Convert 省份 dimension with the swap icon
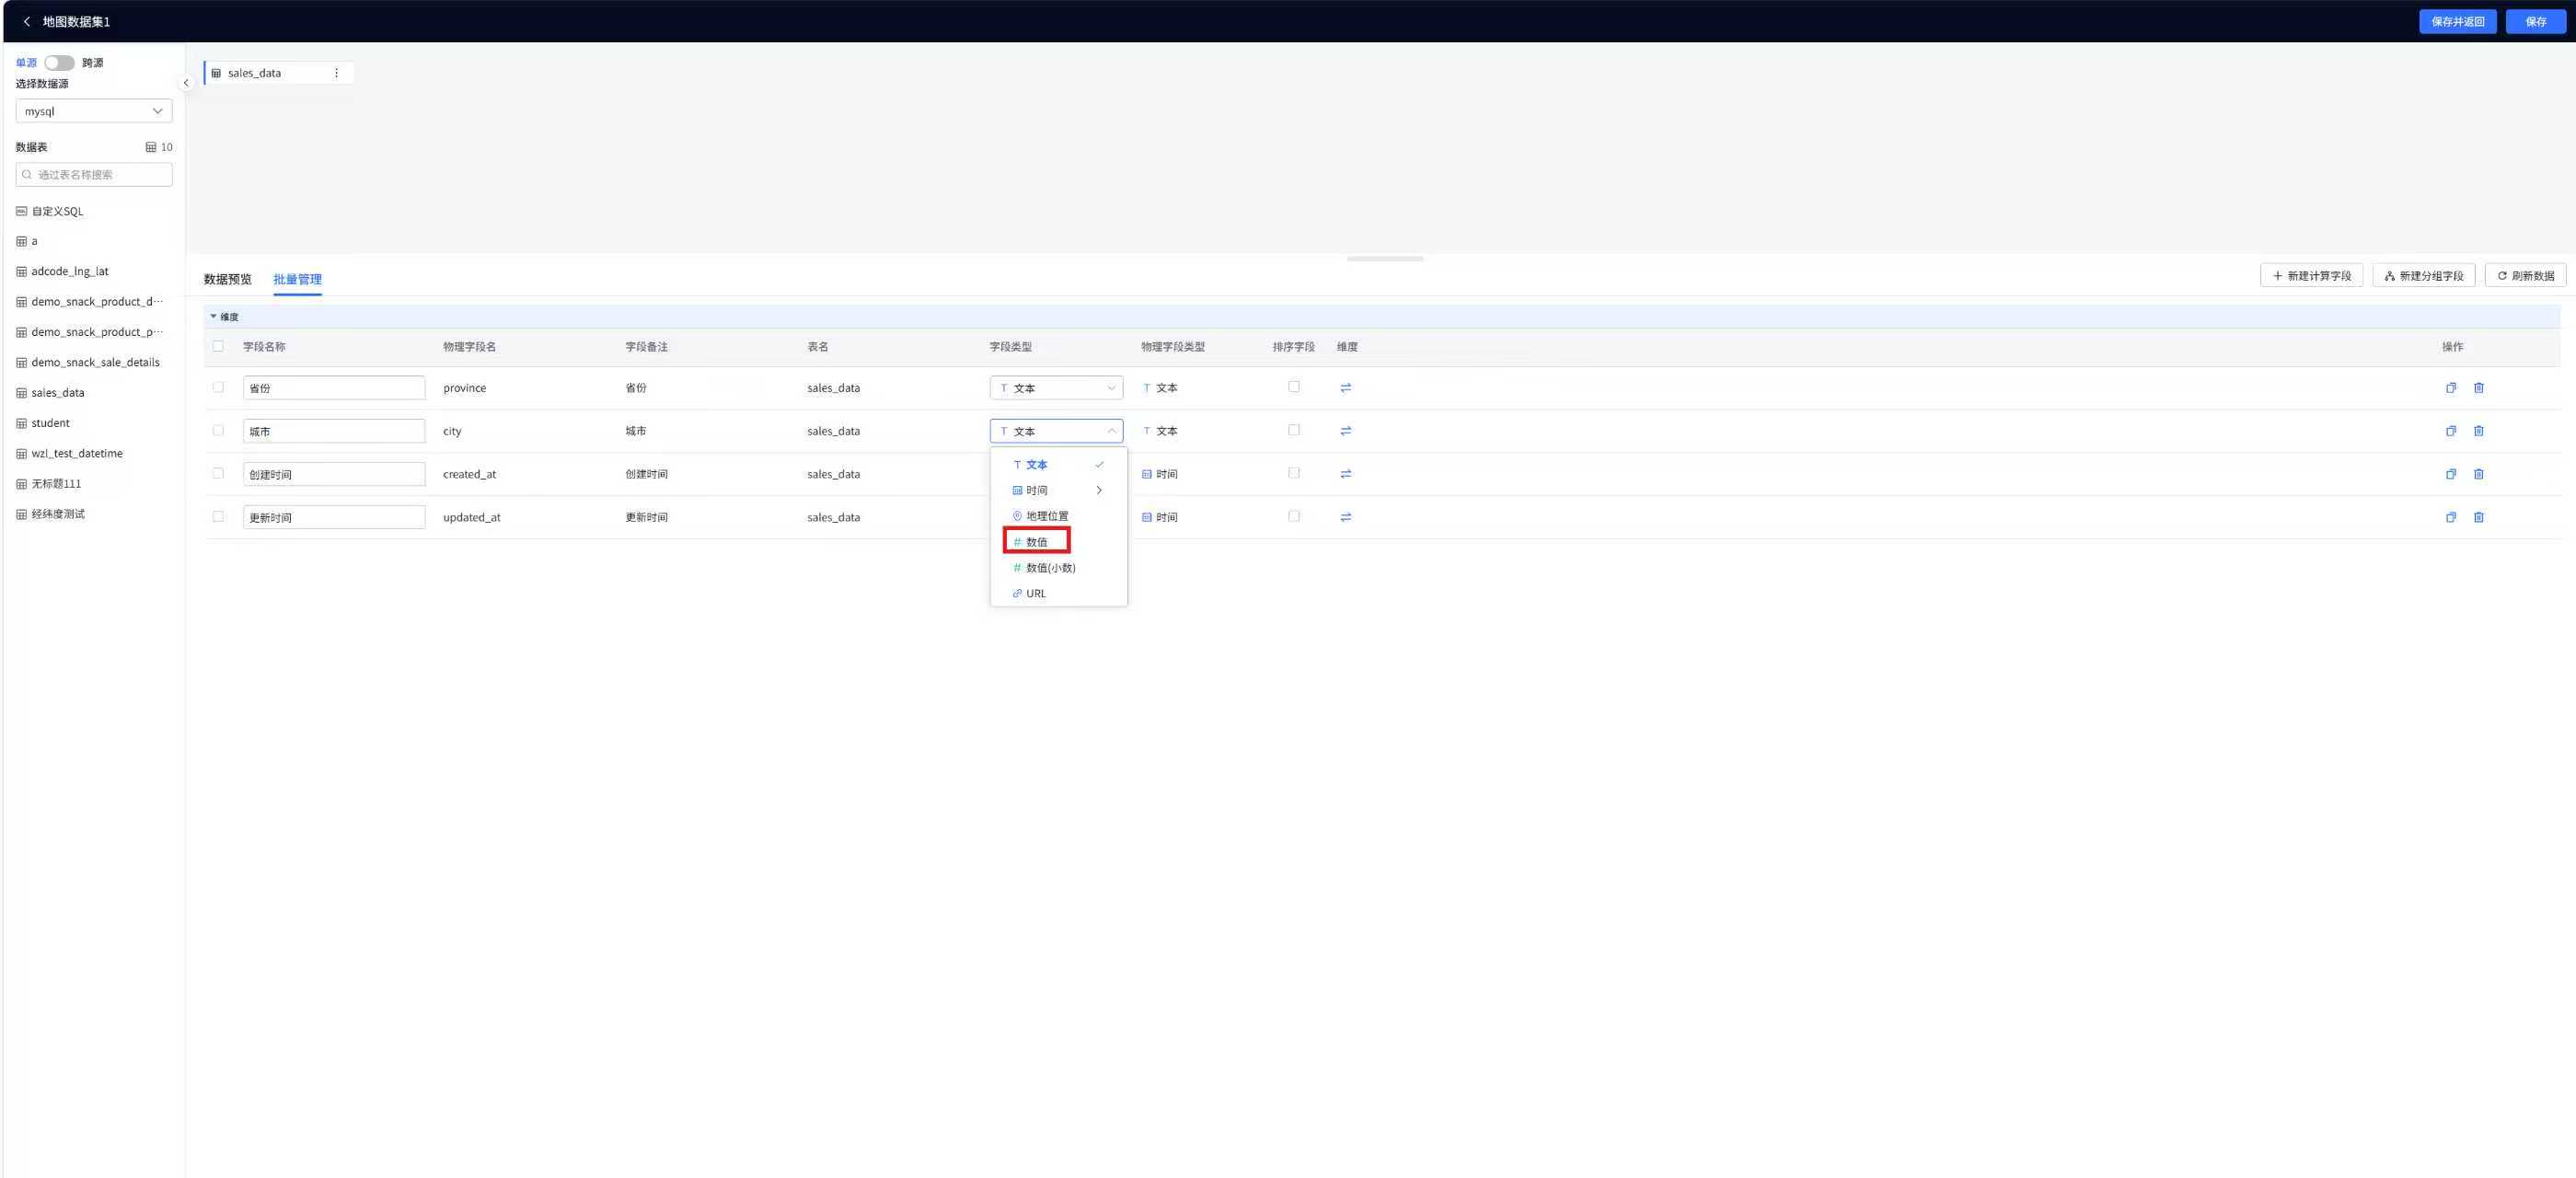This screenshot has height=1178, width=2576. click(x=1346, y=388)
